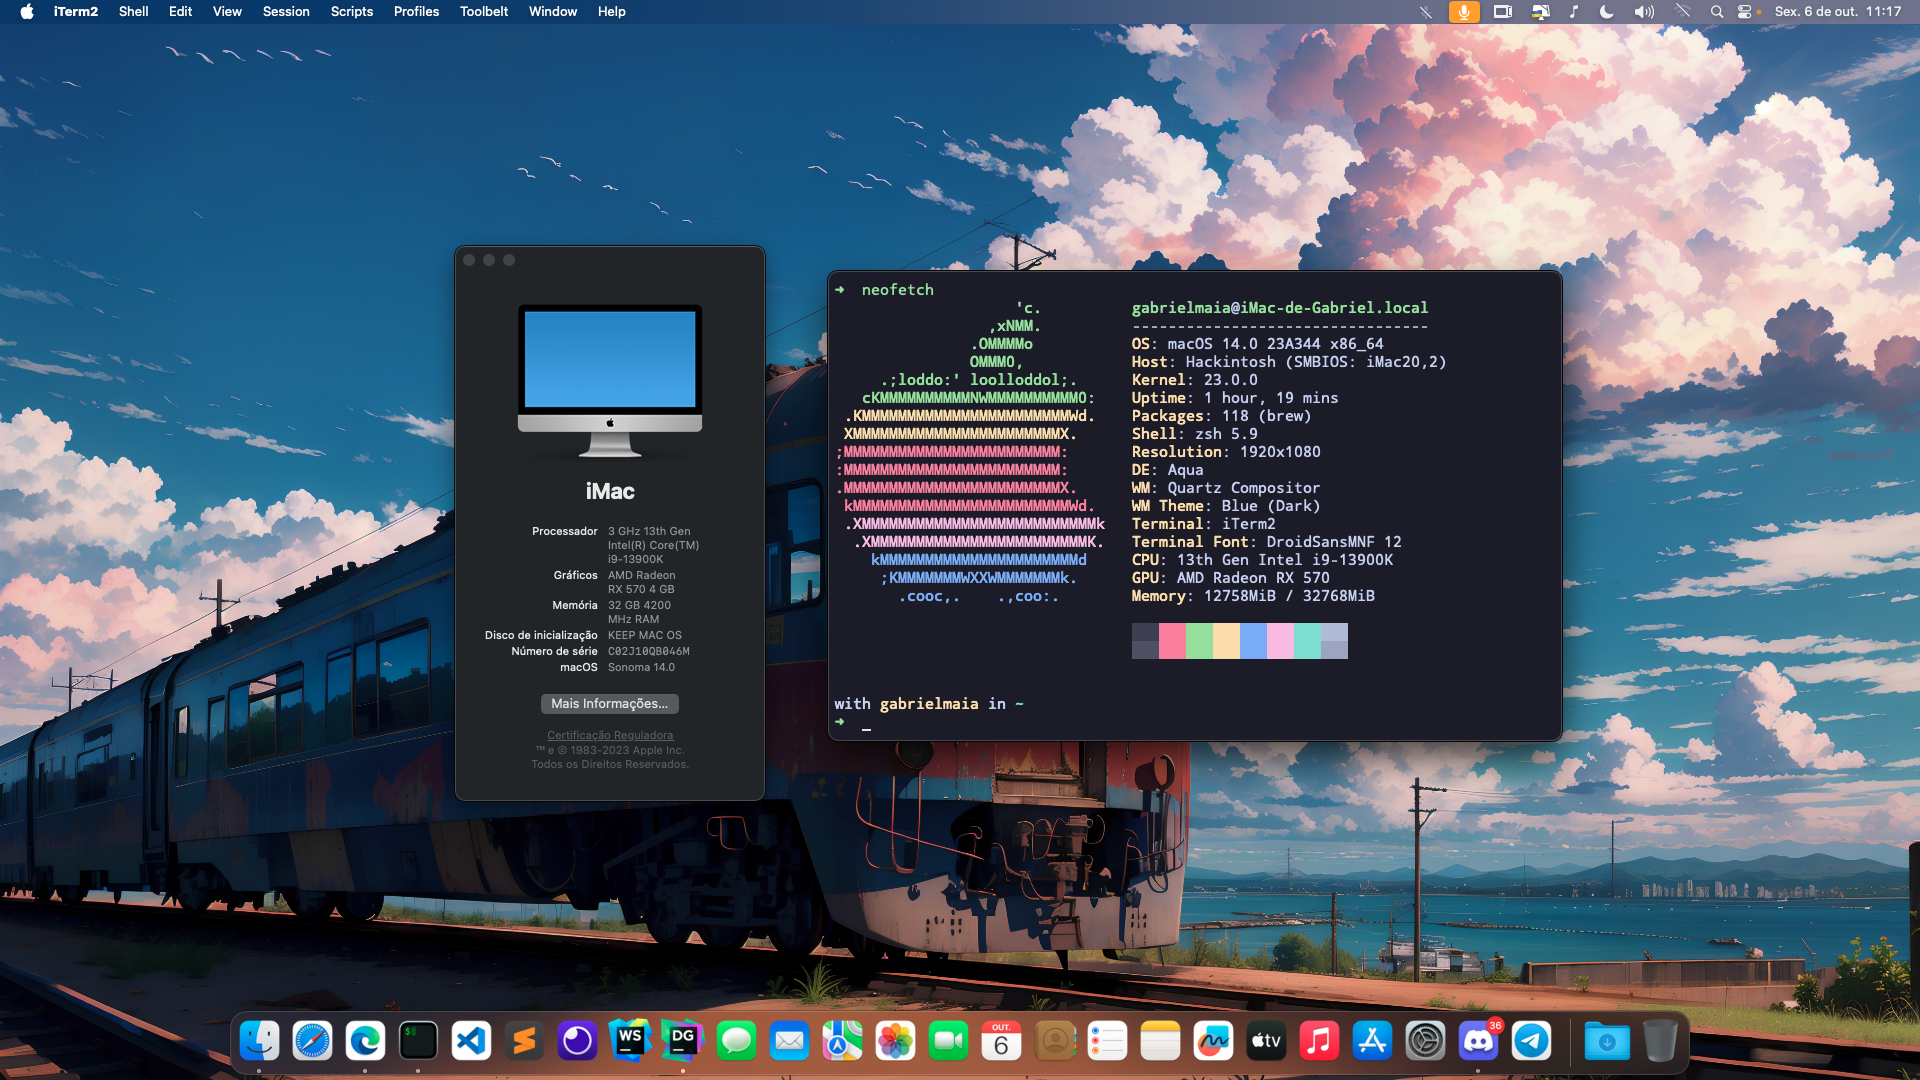
Task: Open WebStorm from the dock
Action: point(630,1041)
